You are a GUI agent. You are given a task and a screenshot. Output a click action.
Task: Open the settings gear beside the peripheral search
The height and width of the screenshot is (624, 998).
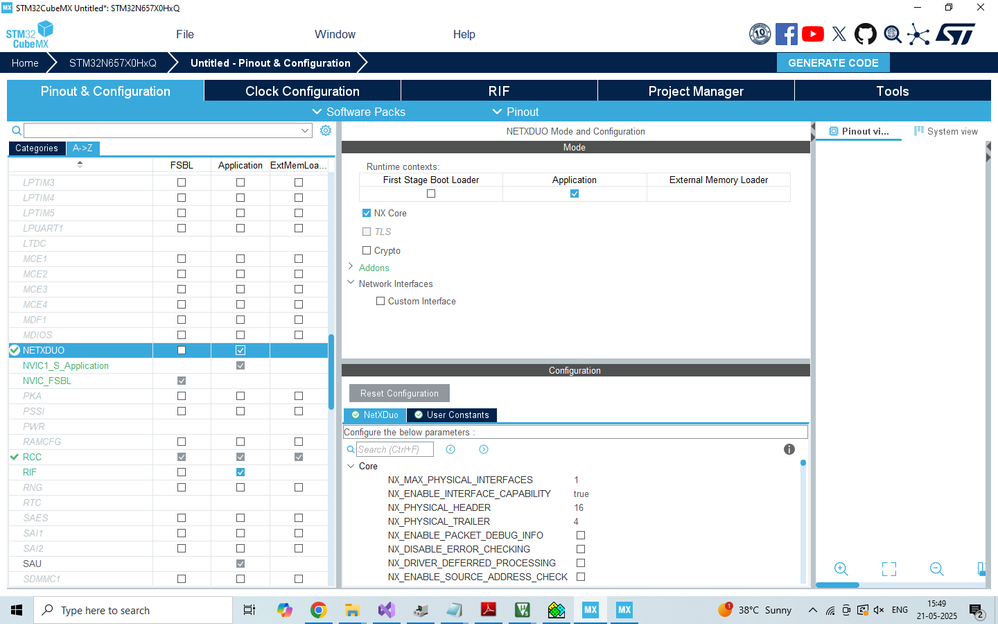coord(325,130)
